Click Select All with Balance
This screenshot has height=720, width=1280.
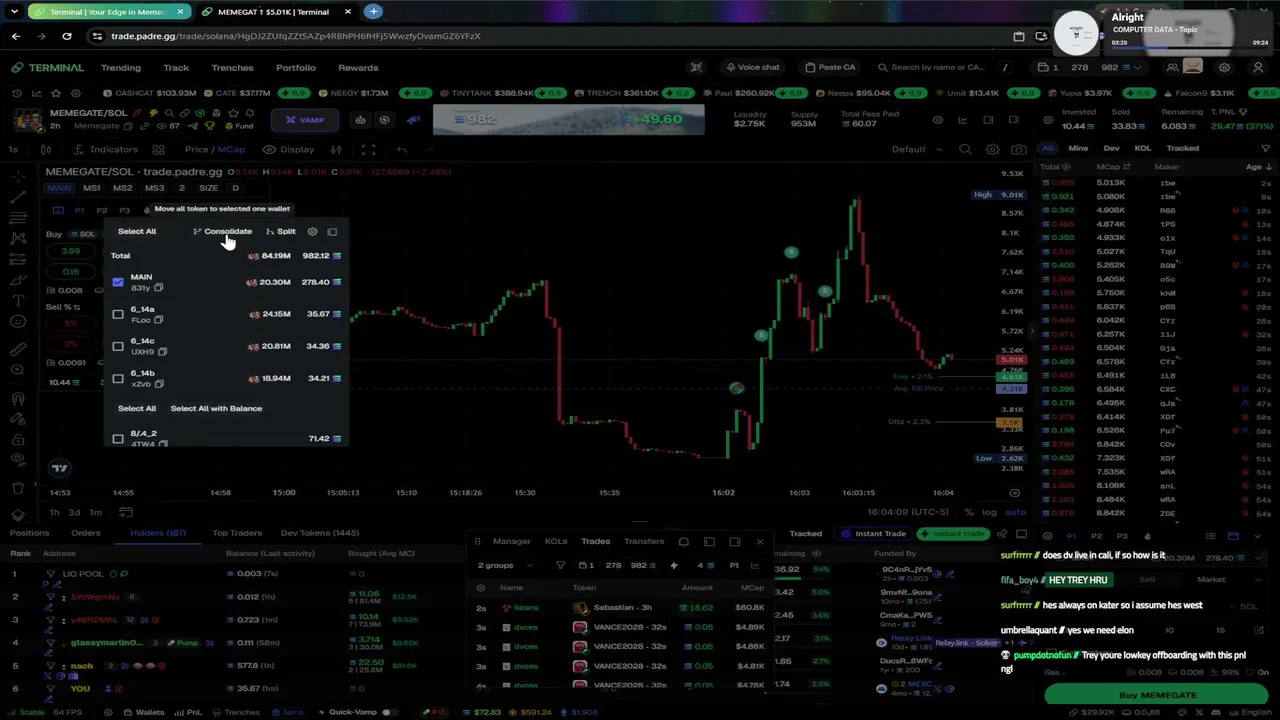pyautogui.click(x=216, y=408)
